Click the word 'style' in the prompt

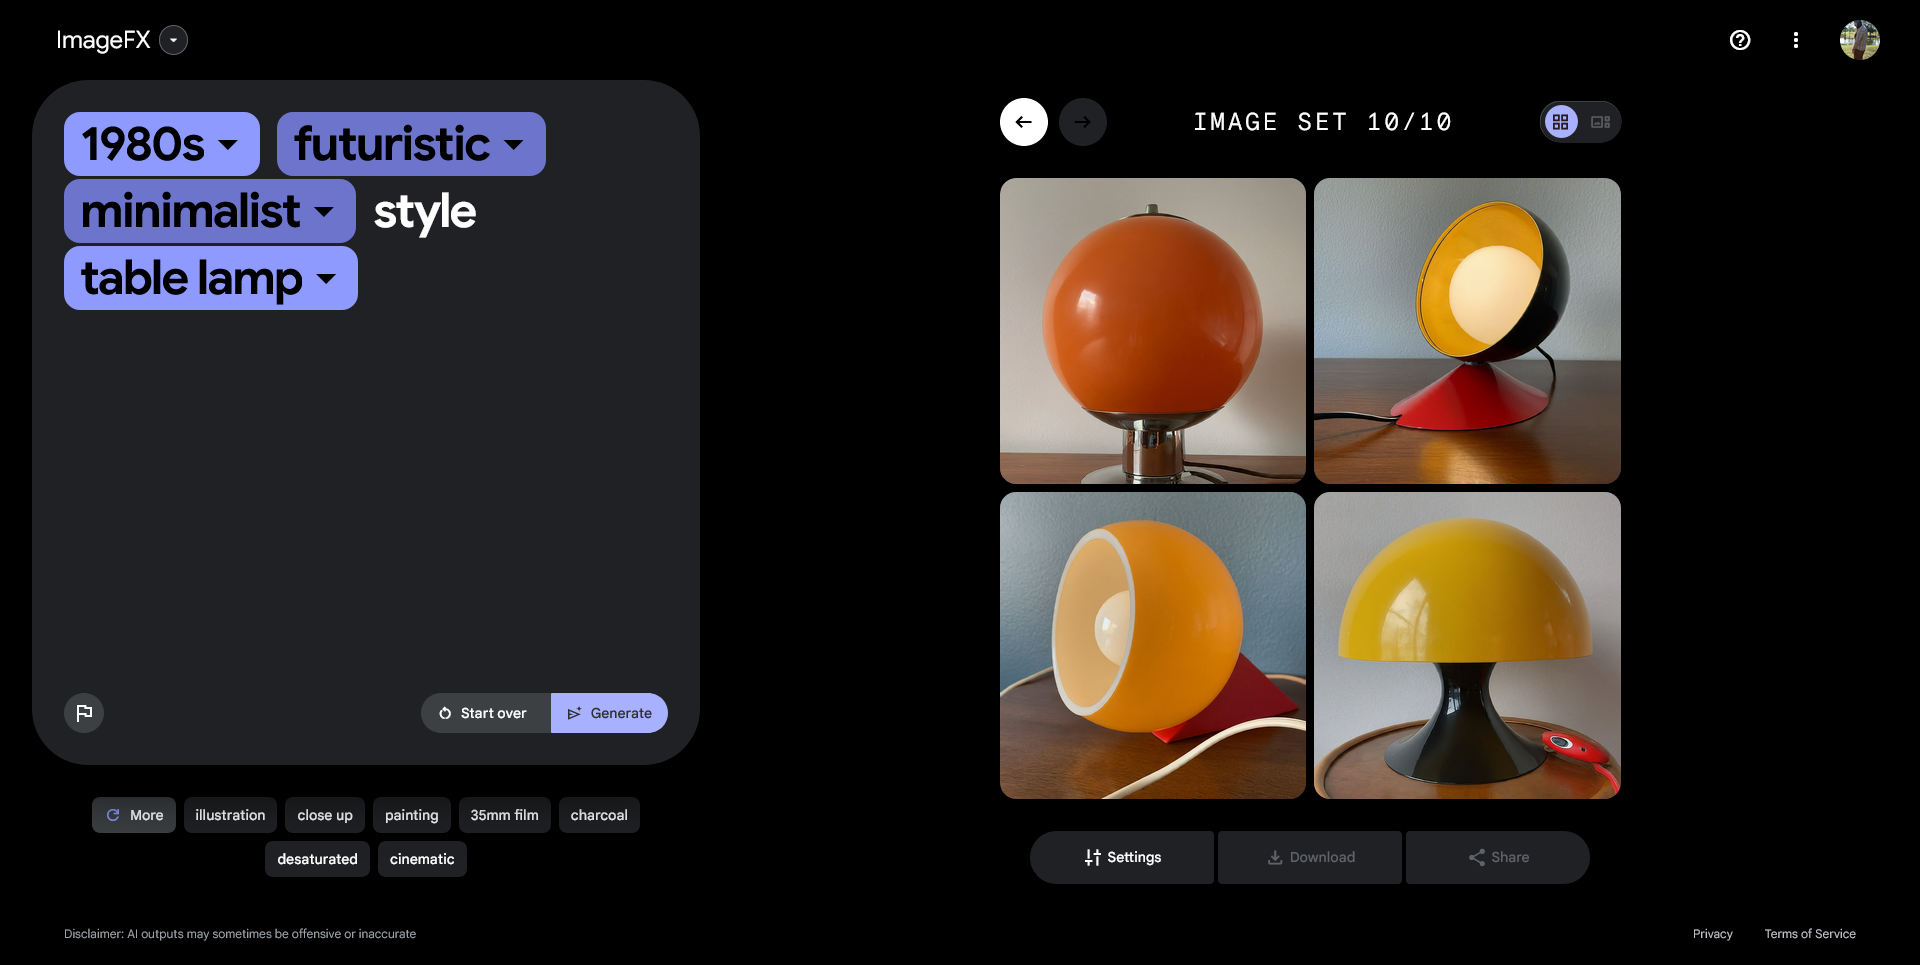coord(425,212)
